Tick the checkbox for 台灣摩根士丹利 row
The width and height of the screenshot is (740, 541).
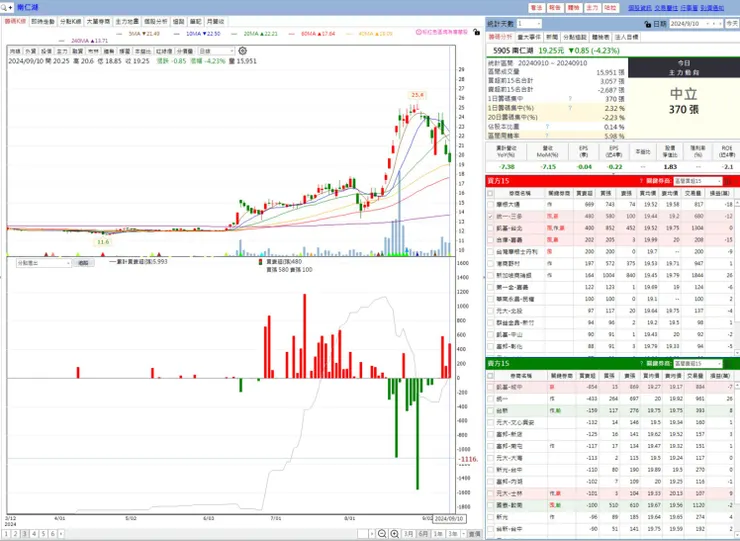491,252
